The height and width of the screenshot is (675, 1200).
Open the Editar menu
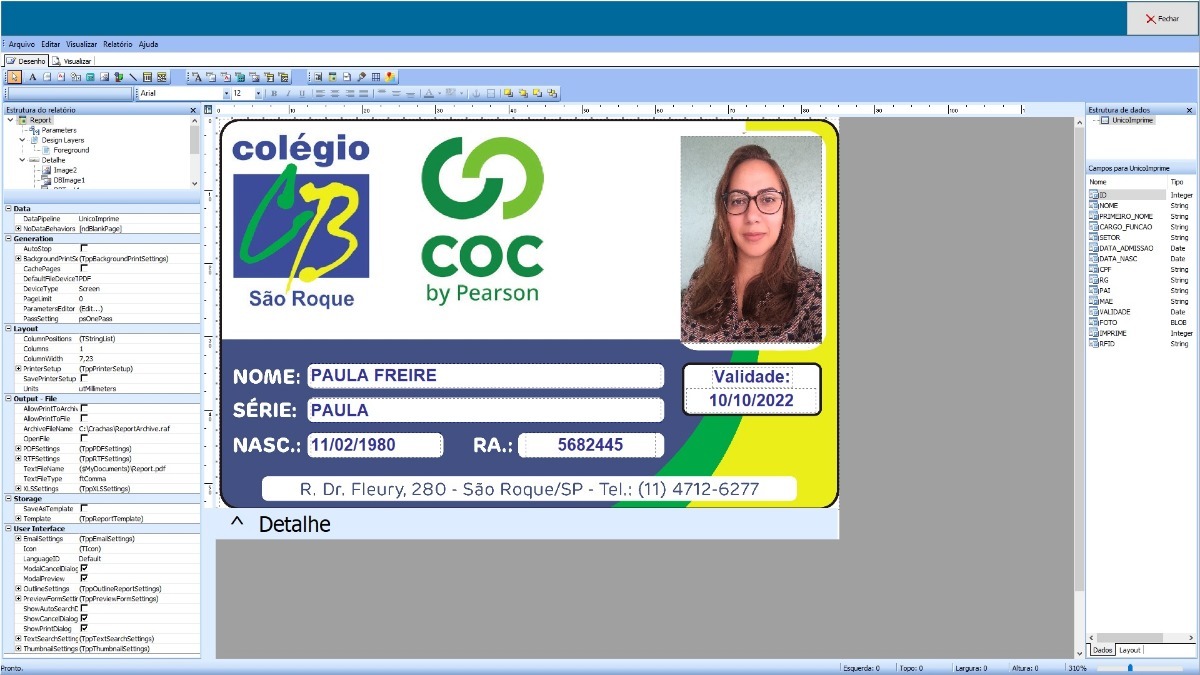point(50,44)
